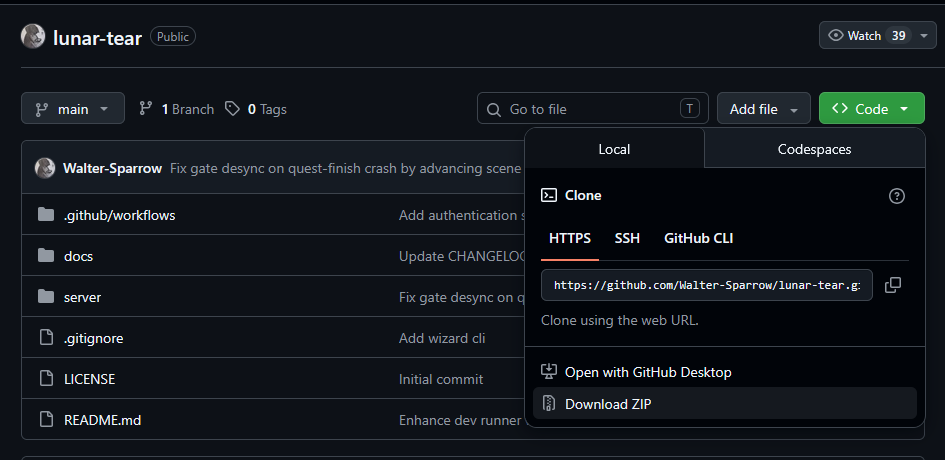Open the .gitignore file
This screenshot has width=945, height=460.
(93, 338)
